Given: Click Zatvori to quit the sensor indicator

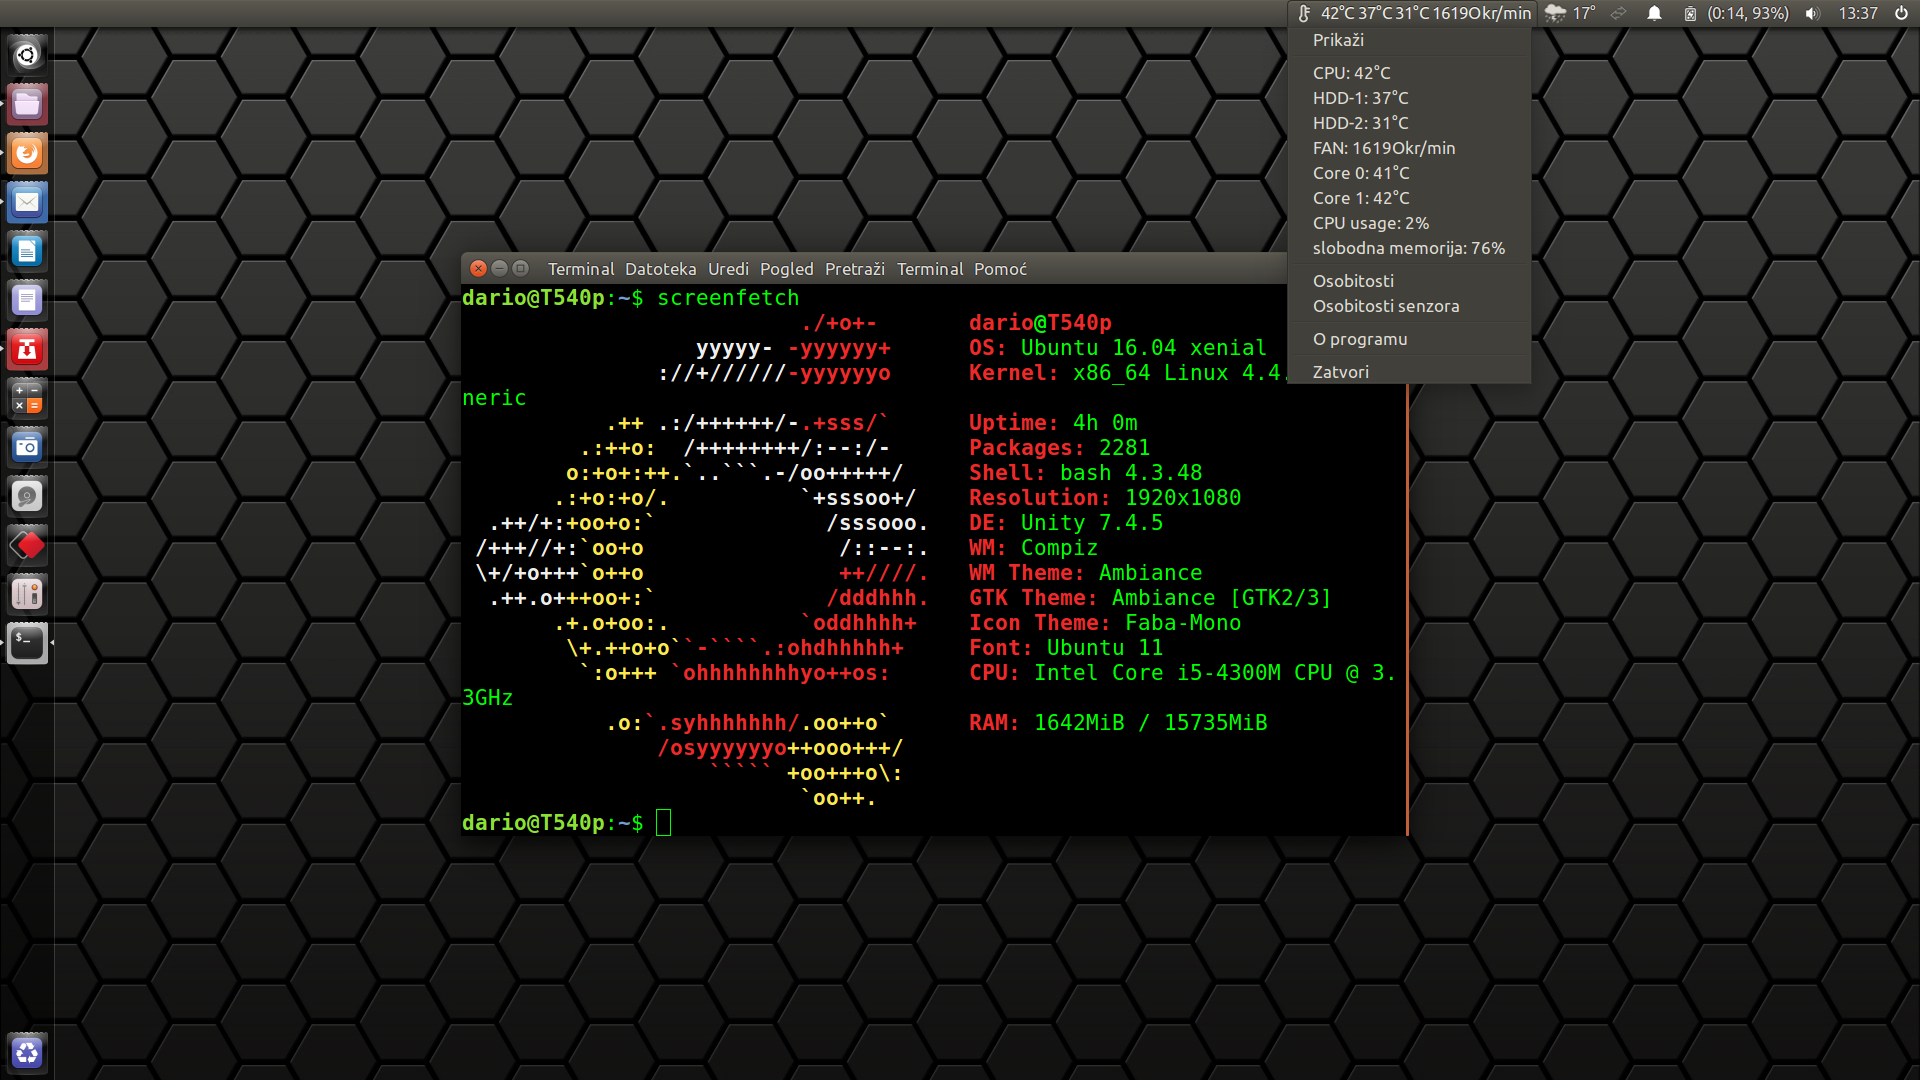Looking at the screenshot, I should [1410, 371].
